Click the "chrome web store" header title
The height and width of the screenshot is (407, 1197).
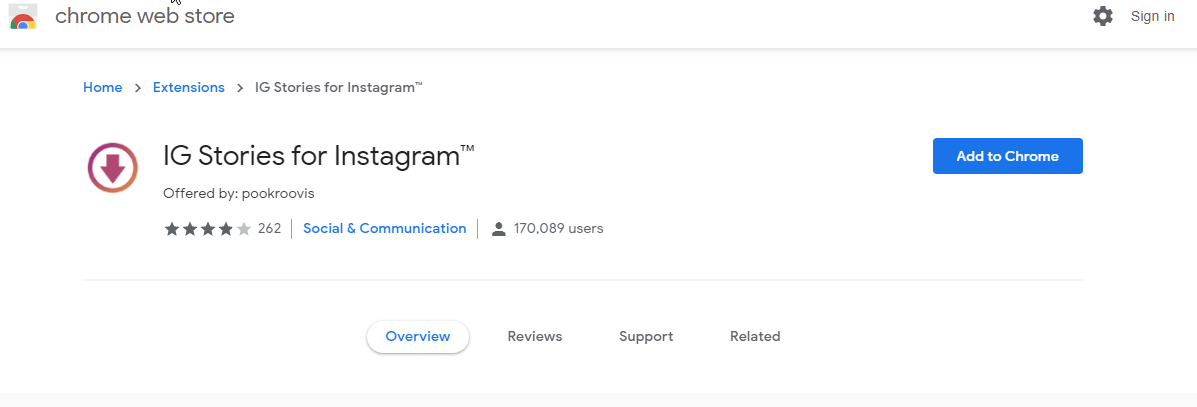(144, 16)
